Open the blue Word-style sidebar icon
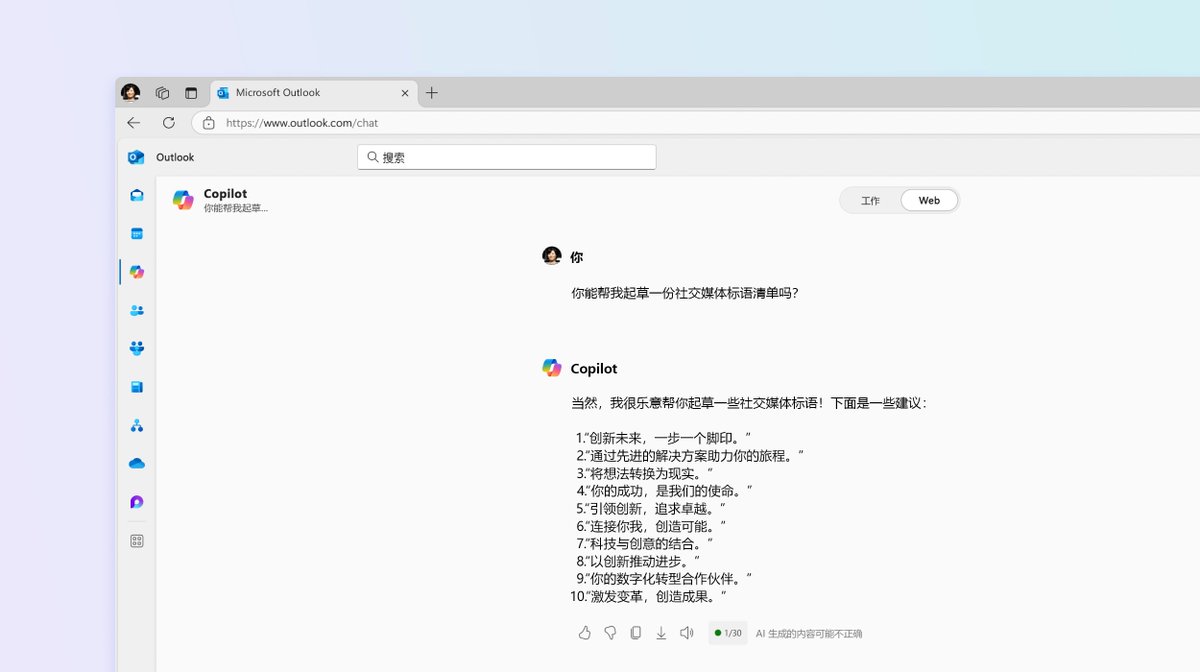The height and width of the screenshot is (672, 1200). pyautogui.click(x=137, y=387)
